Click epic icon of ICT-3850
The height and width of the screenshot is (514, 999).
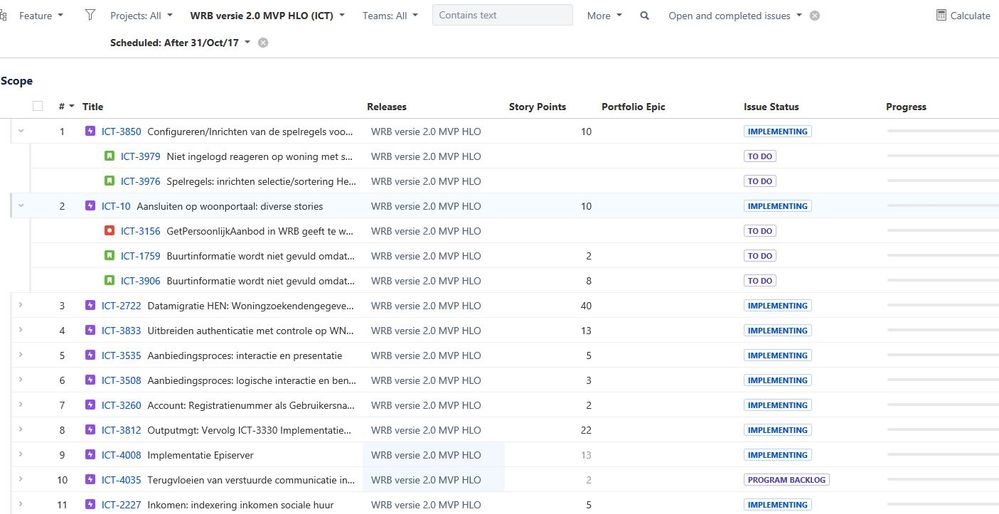point(90,132)
